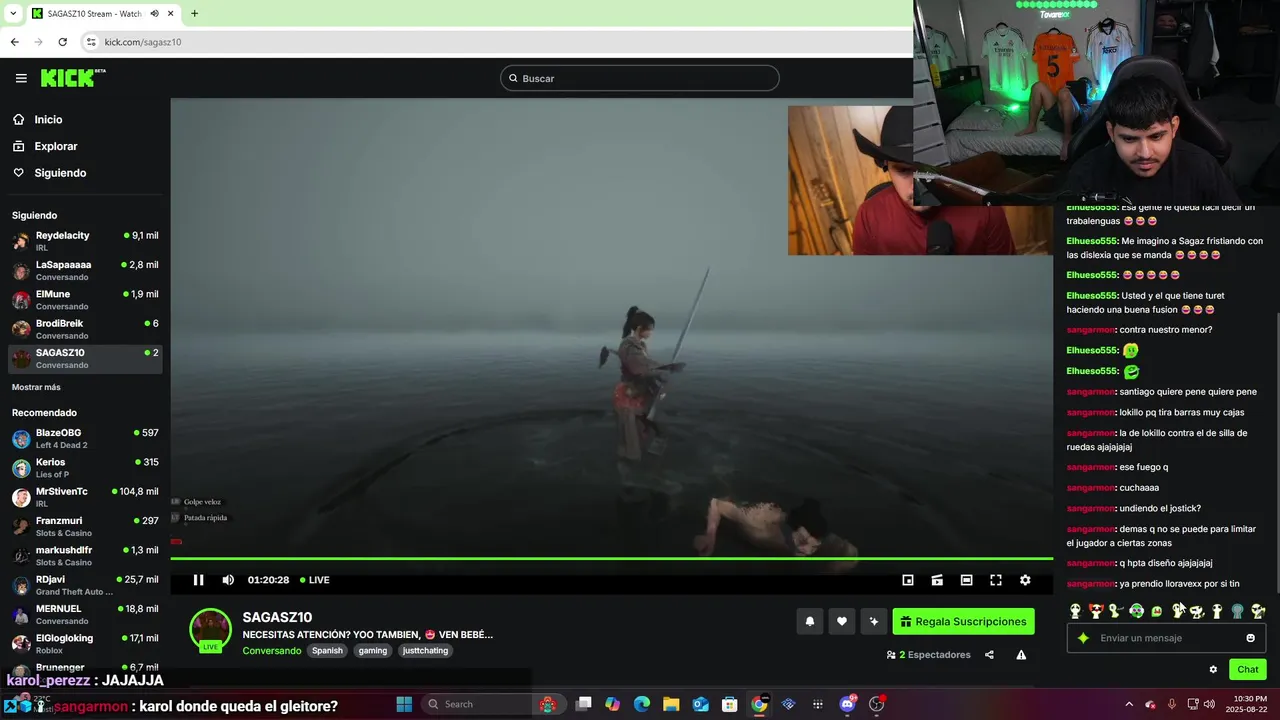Open chat settings gear
Image resolution: width=1280 pixels, height=720 pixels.
coord(1213,669)
